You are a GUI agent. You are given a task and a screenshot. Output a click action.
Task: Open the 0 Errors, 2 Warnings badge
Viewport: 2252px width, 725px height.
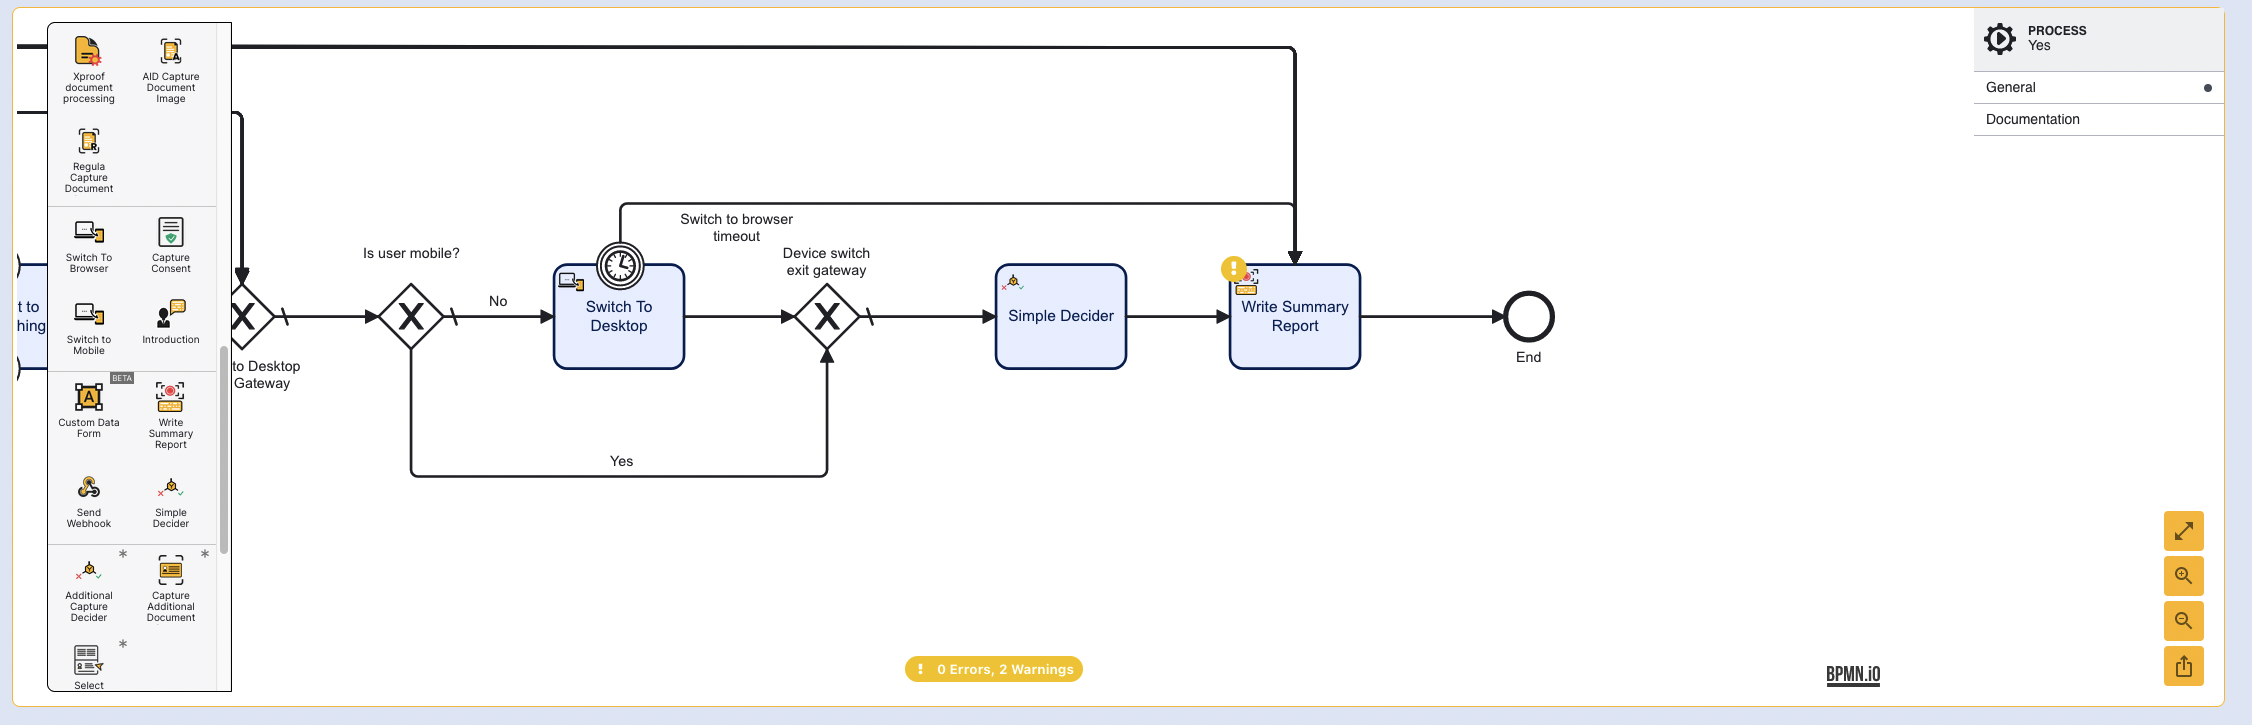coord(994,669)
